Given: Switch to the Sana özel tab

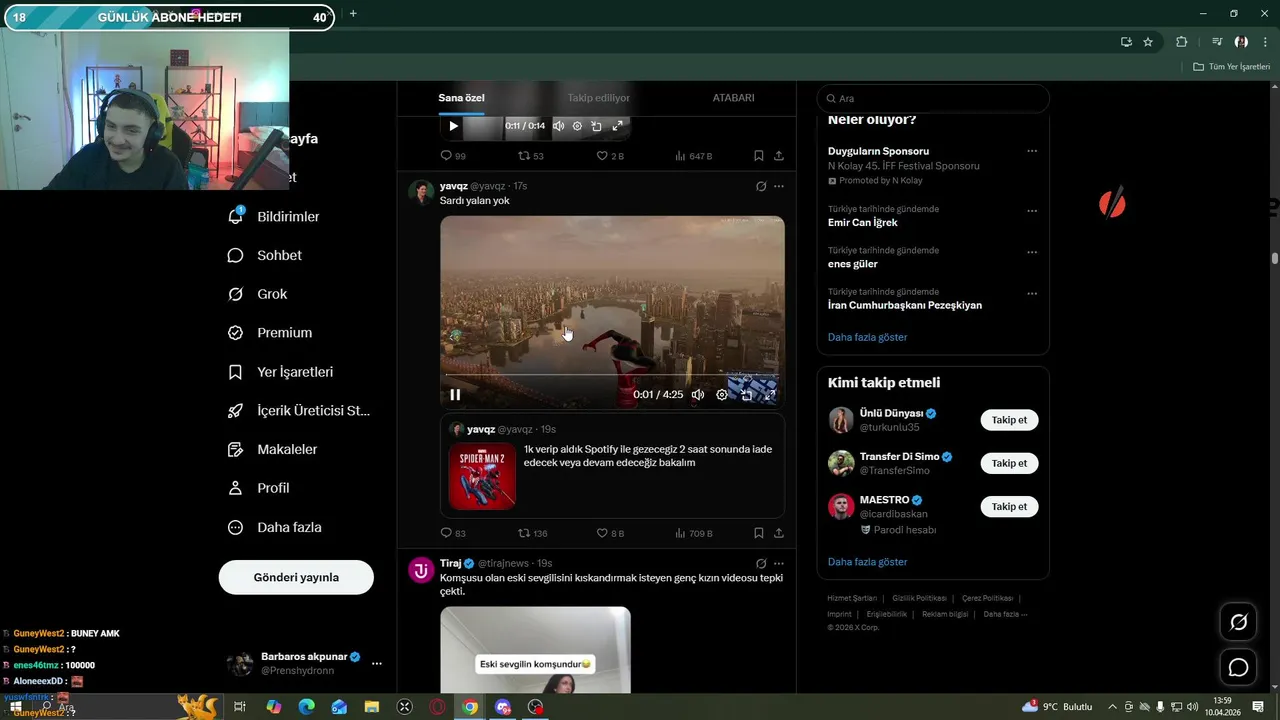Looking at the screenshot, I should pos(461,98).
